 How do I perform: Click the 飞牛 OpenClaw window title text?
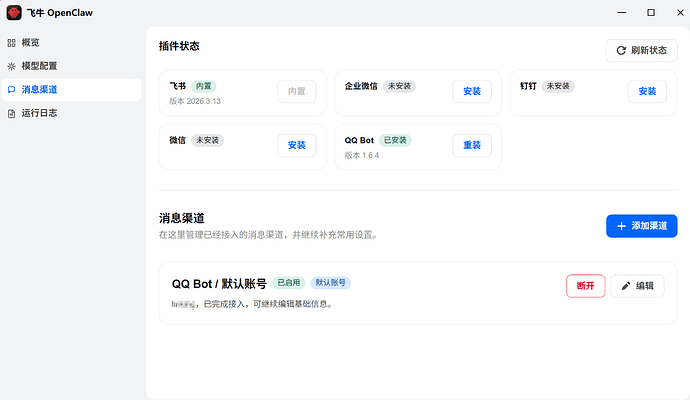60,13
